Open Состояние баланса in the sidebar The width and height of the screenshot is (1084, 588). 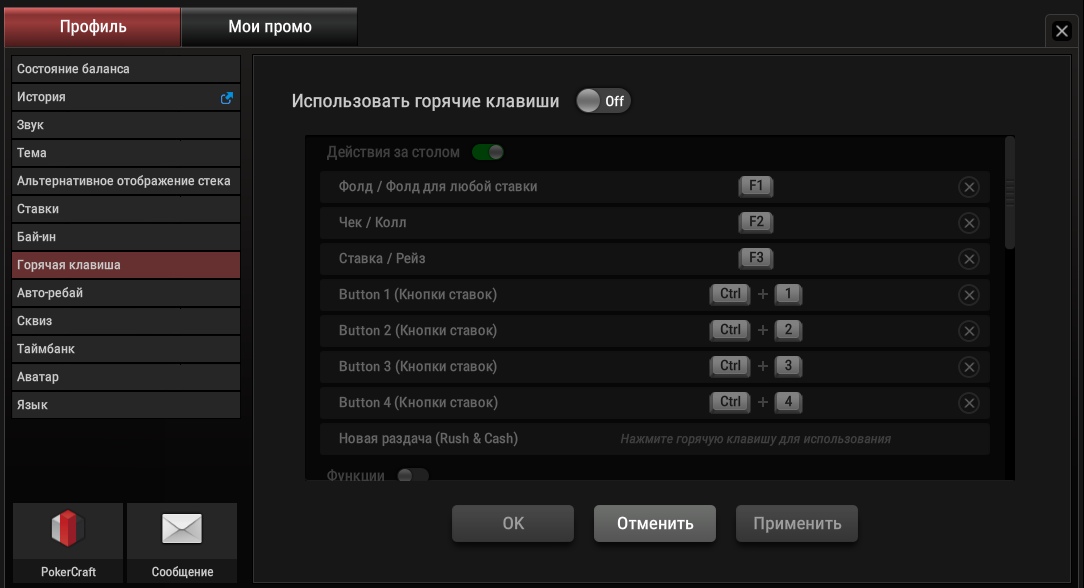[x=126, y=69]
